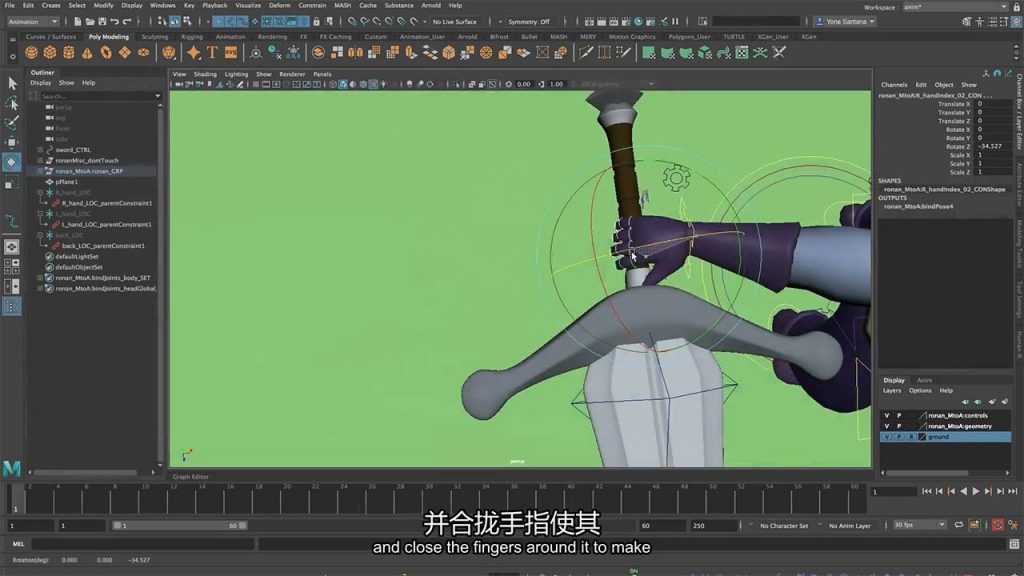Click the Multi-Cut knife shelf icon

[x=586, y=52]
